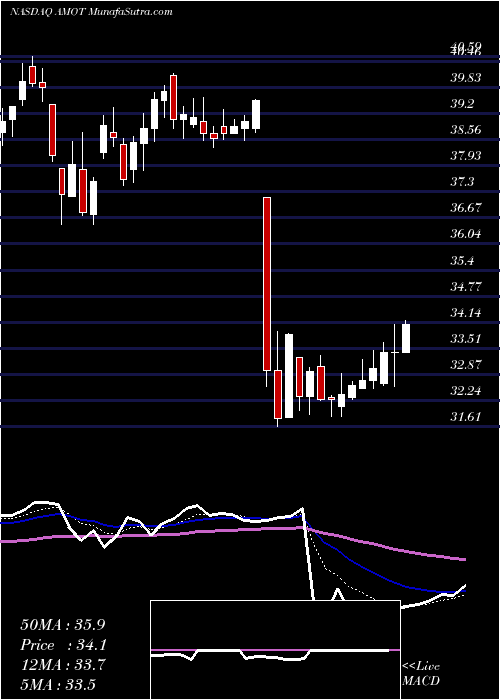Viewport: 500px width, 700px height.
Task: Click the 37.3 price axis label
Action: [x=462, y=182]
